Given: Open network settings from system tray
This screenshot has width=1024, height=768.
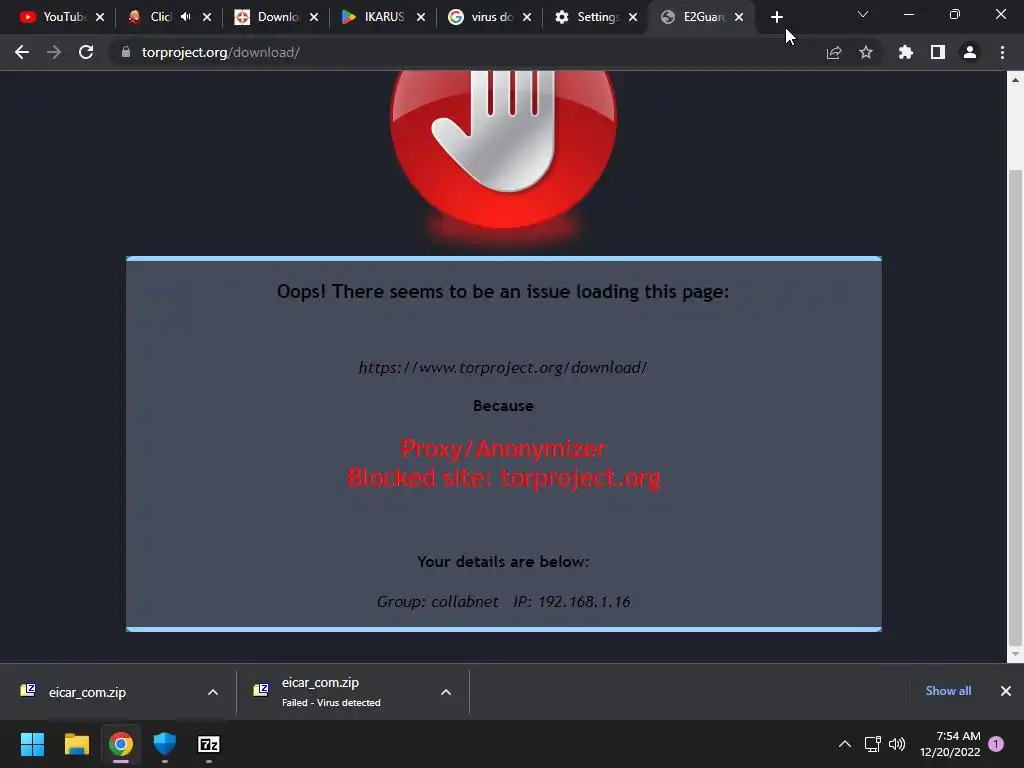Looking at the screenshot, I should (872, 744).
